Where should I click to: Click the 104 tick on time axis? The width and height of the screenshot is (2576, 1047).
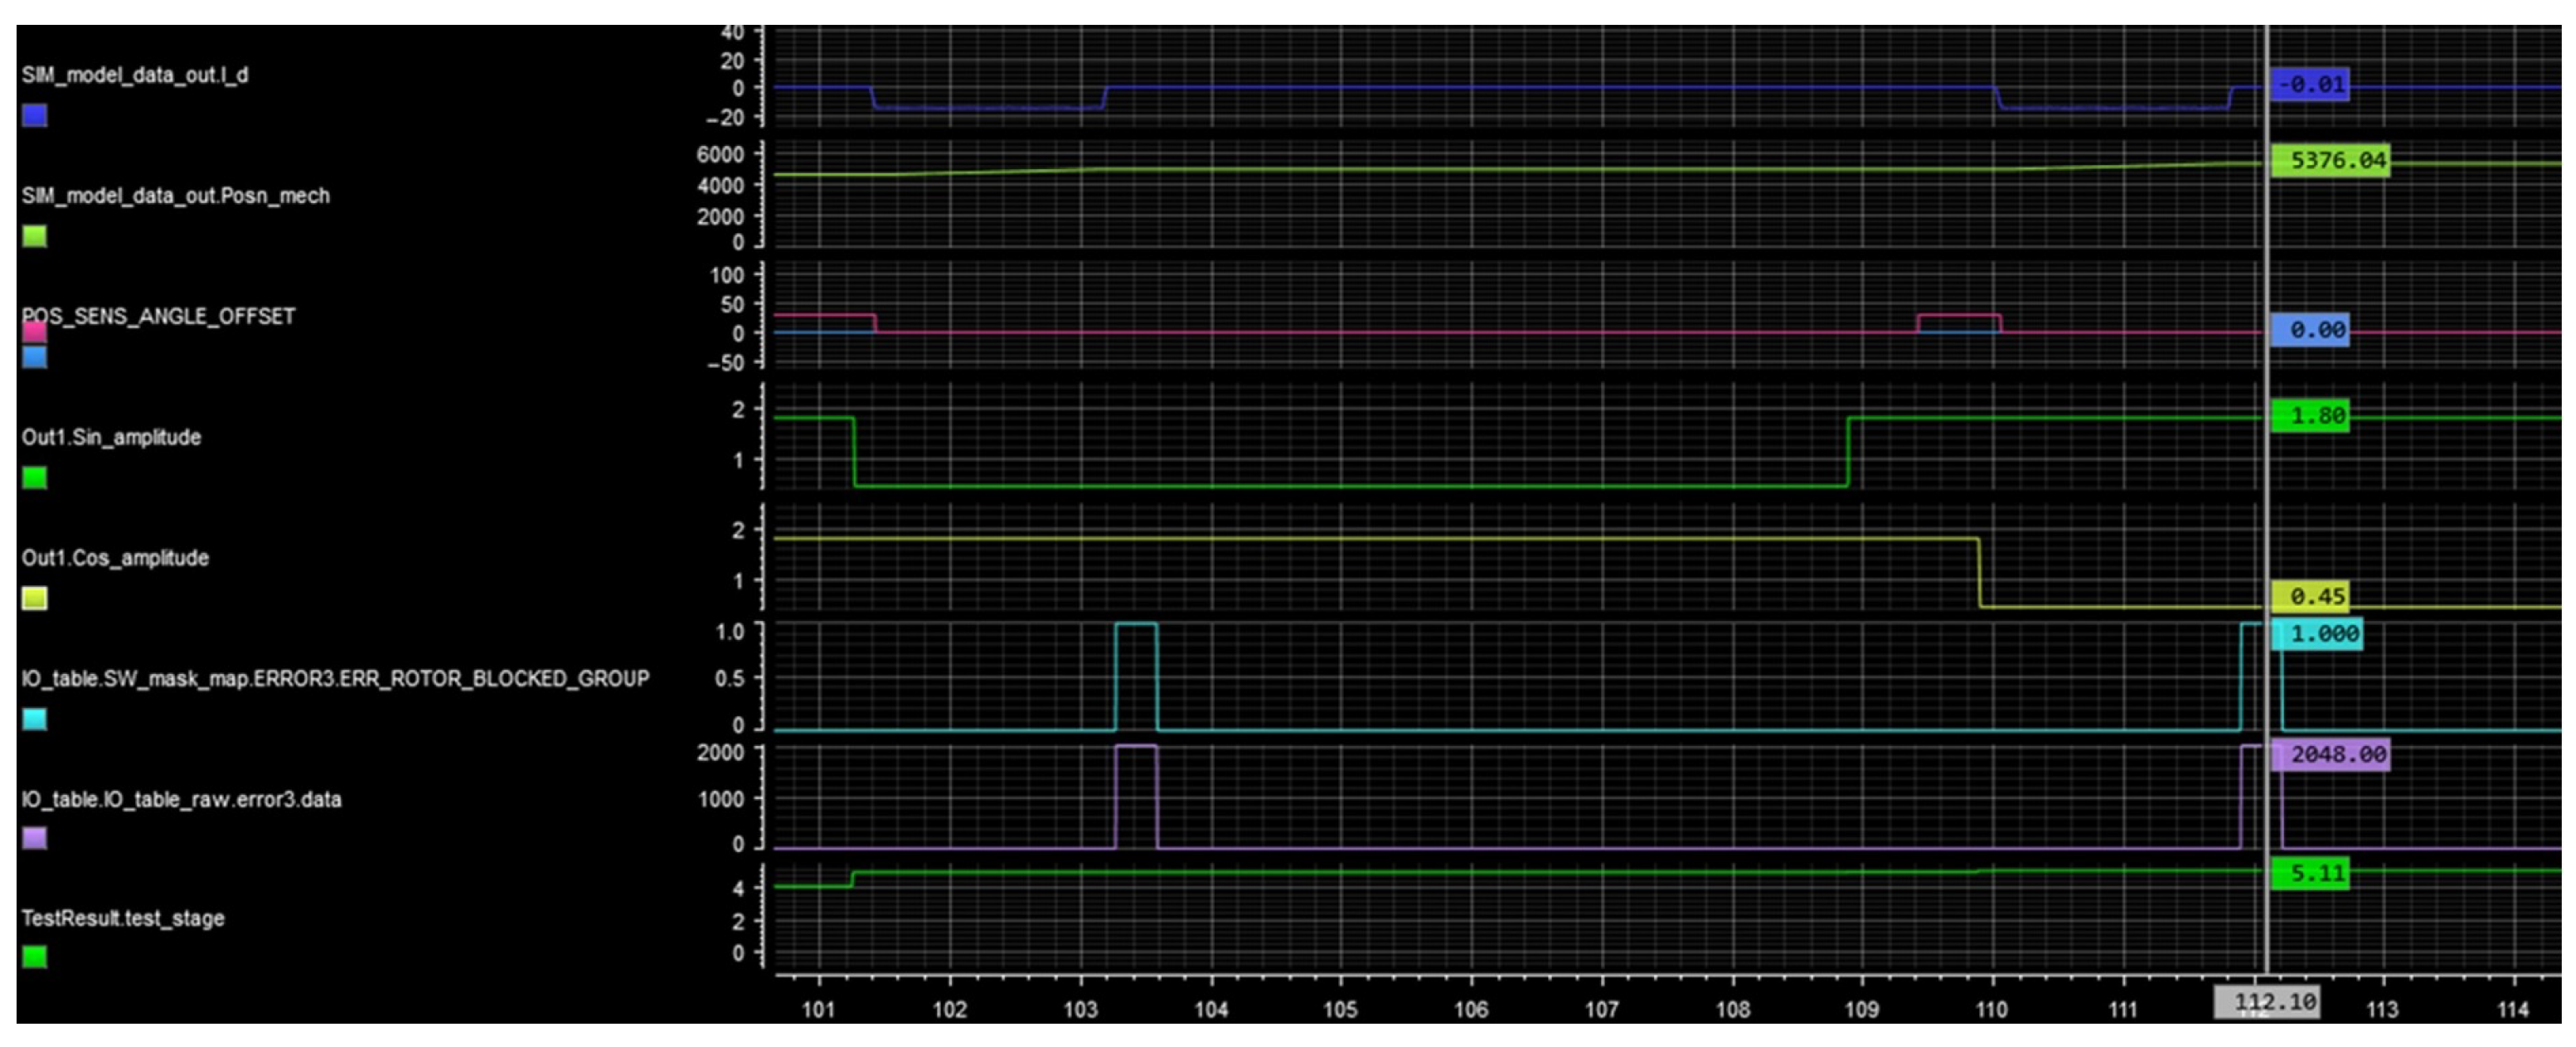pyautogui.click(x=1211, y=1009)
